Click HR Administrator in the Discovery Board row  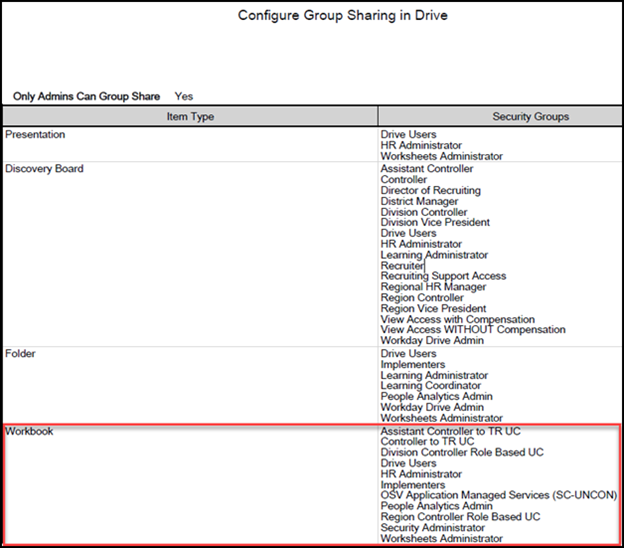(421, 244)
